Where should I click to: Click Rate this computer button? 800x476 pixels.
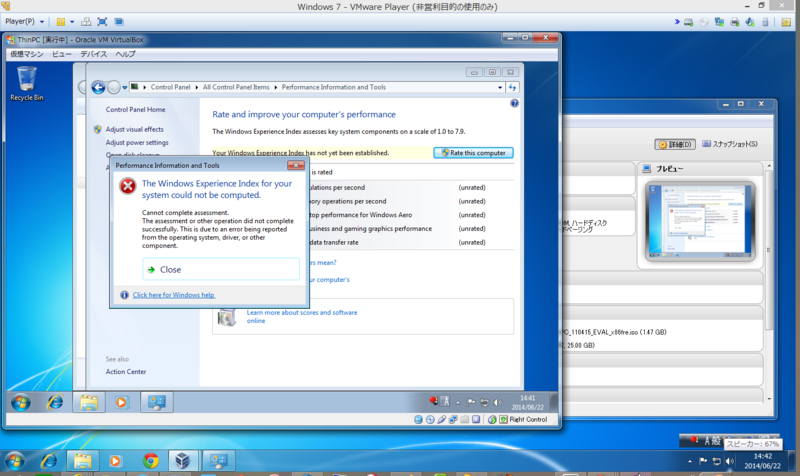[x=473, y=153]
